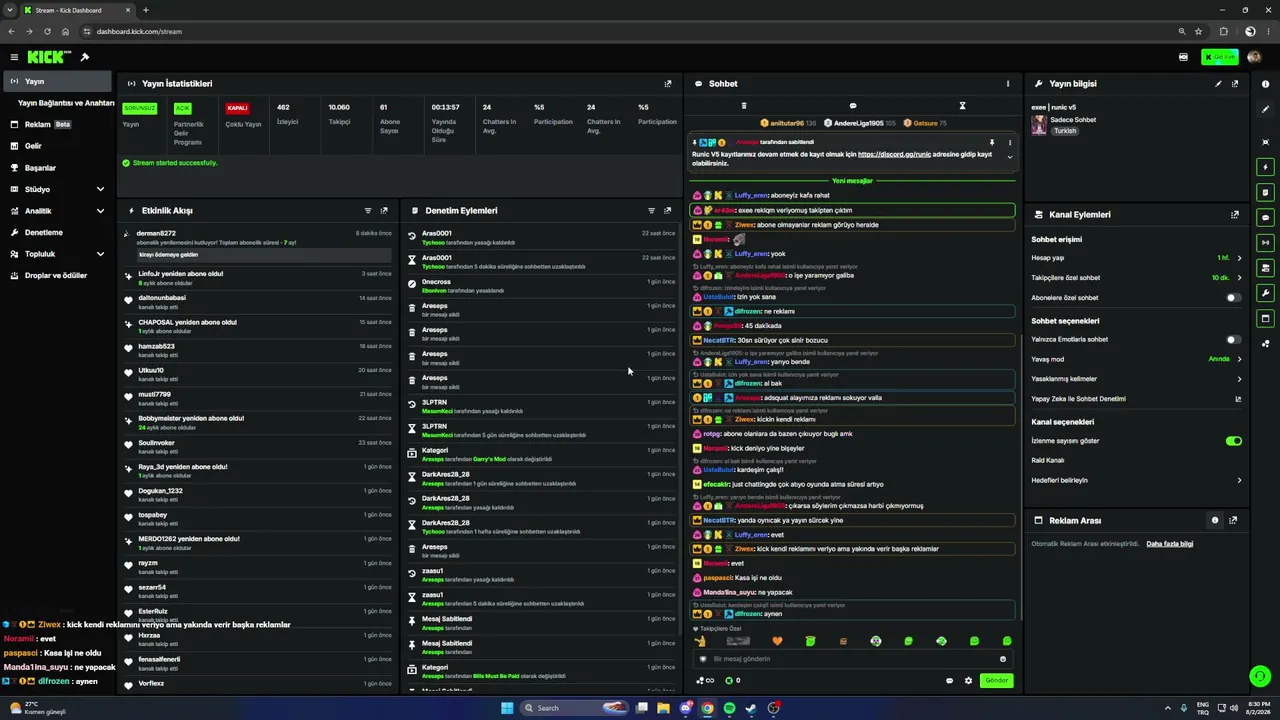Pop out the Etkinlik Akışı panel
Screen dimensions: 1280x720
point(384,211)
